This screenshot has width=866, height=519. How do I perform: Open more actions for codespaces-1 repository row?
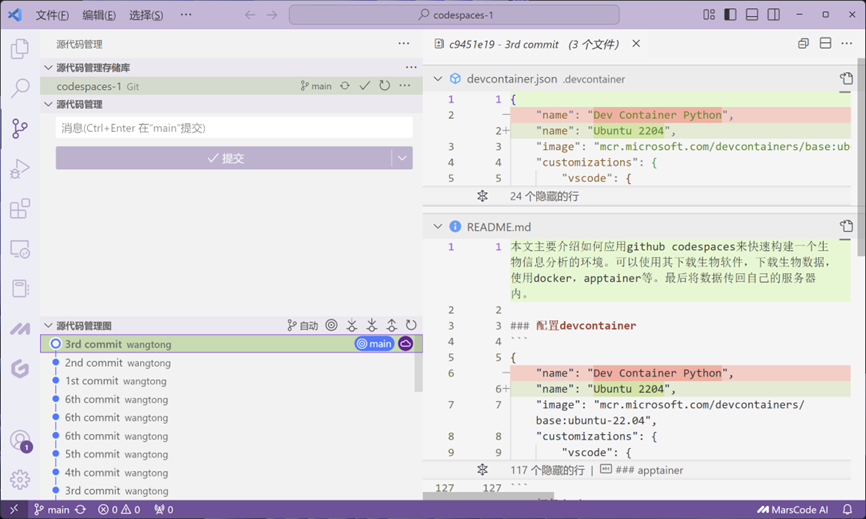pos(405,86)
